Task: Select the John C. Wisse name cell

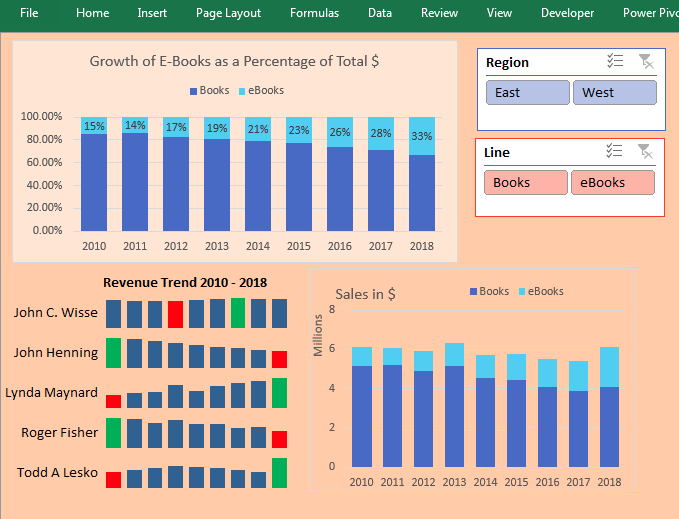Action: (56, 312)
